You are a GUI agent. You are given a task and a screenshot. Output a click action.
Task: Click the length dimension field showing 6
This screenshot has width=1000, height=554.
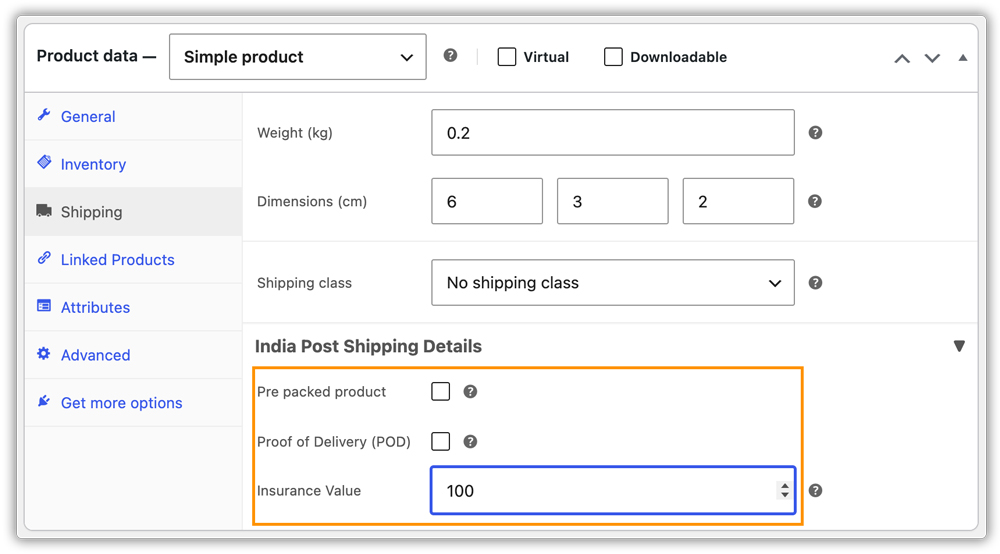(487, 201)
